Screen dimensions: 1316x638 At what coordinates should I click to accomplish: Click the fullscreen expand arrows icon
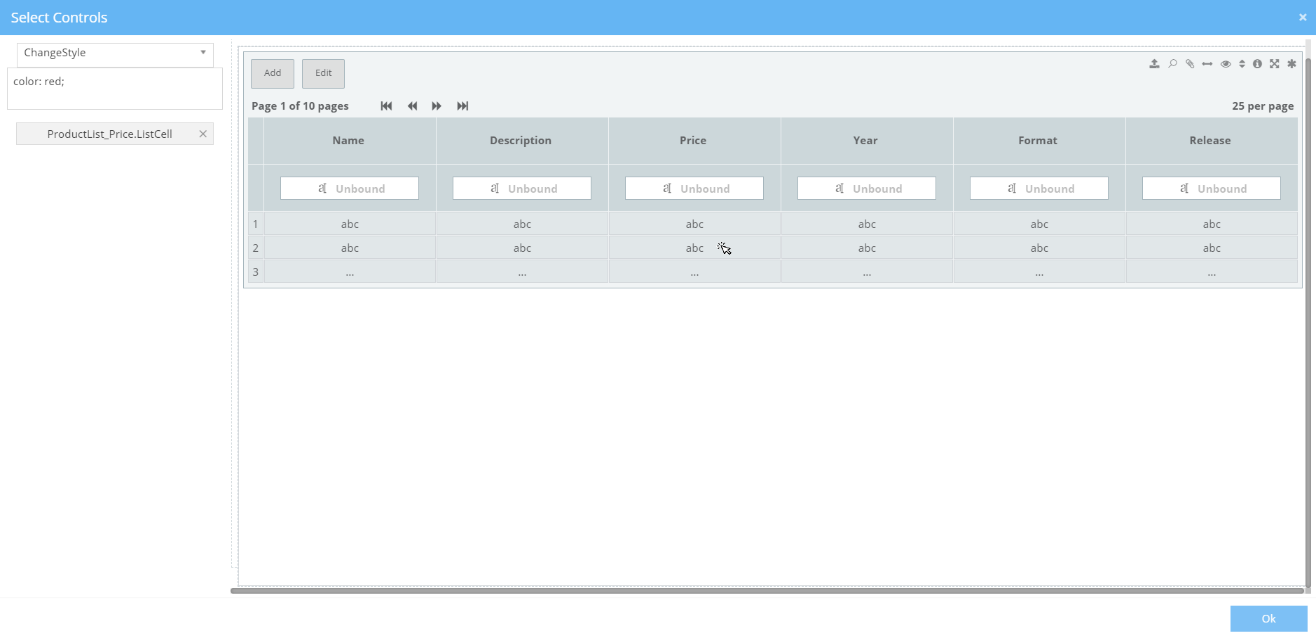click(x=1274, y=64)
